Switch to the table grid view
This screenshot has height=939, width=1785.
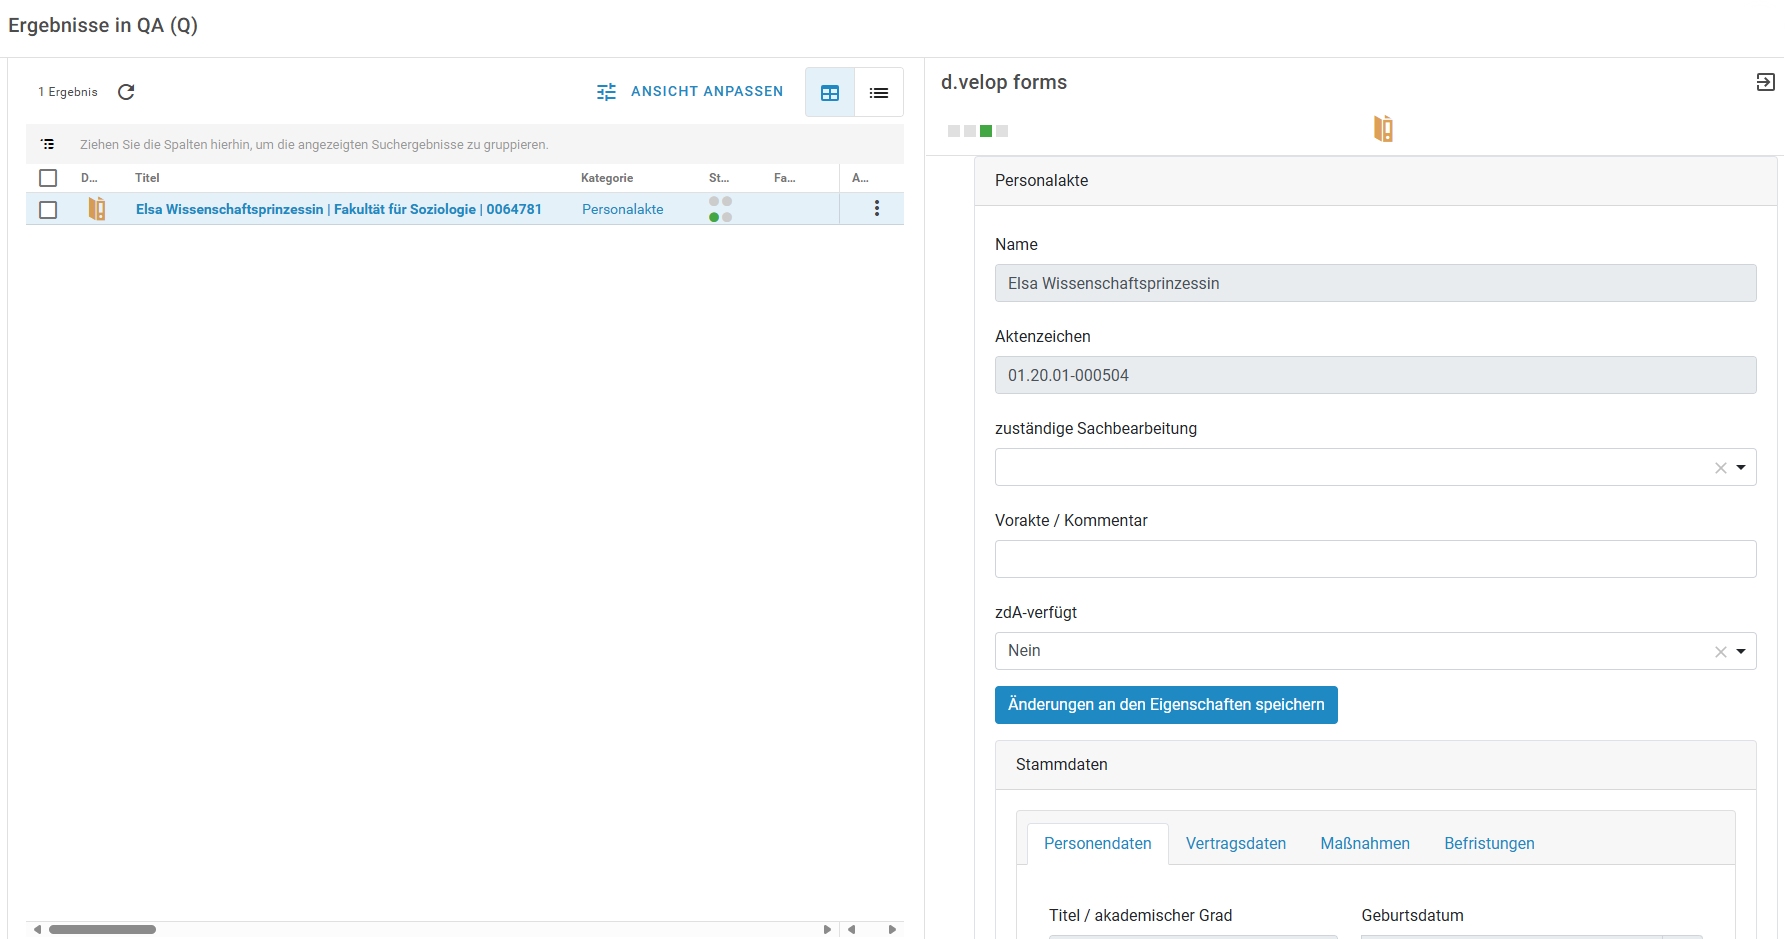click(830, 93)
